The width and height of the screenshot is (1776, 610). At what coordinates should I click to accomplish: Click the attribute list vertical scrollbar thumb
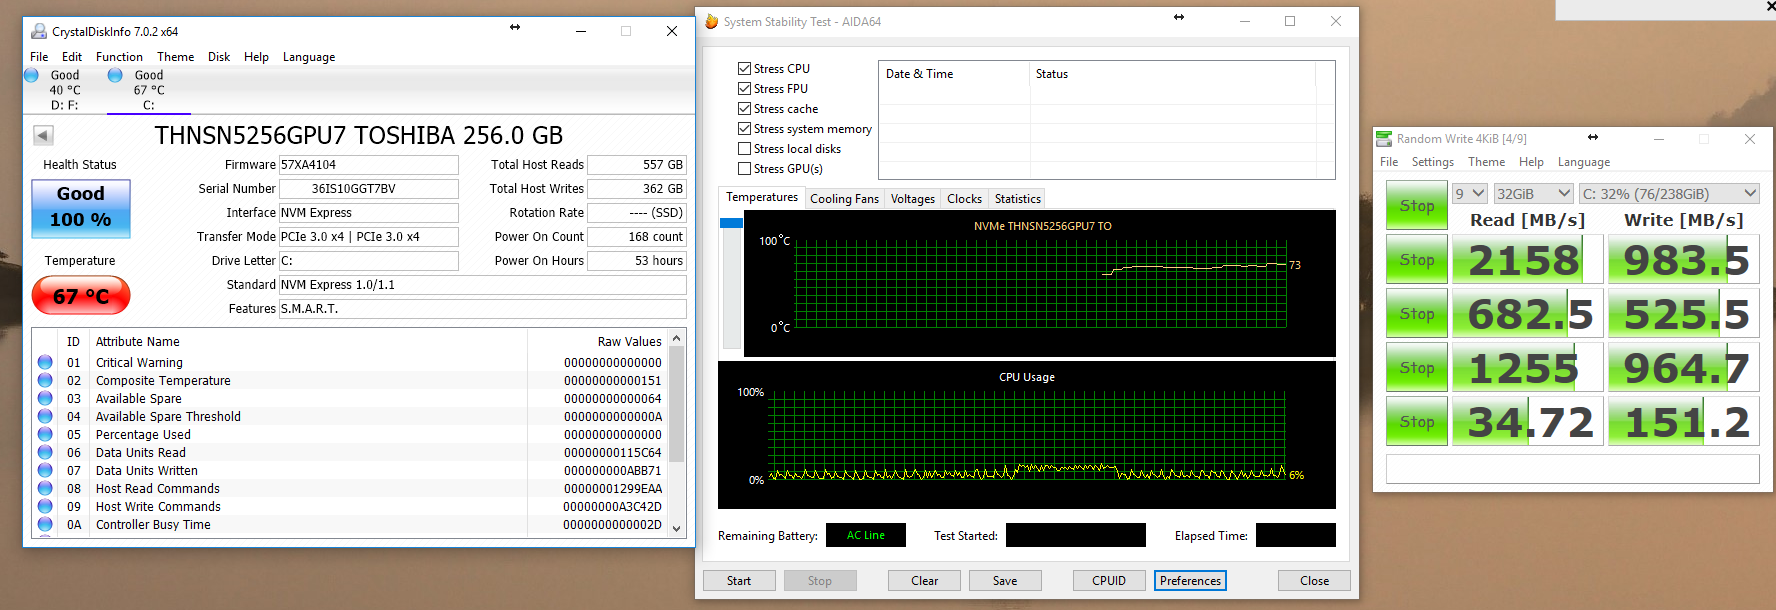[677, 405]
